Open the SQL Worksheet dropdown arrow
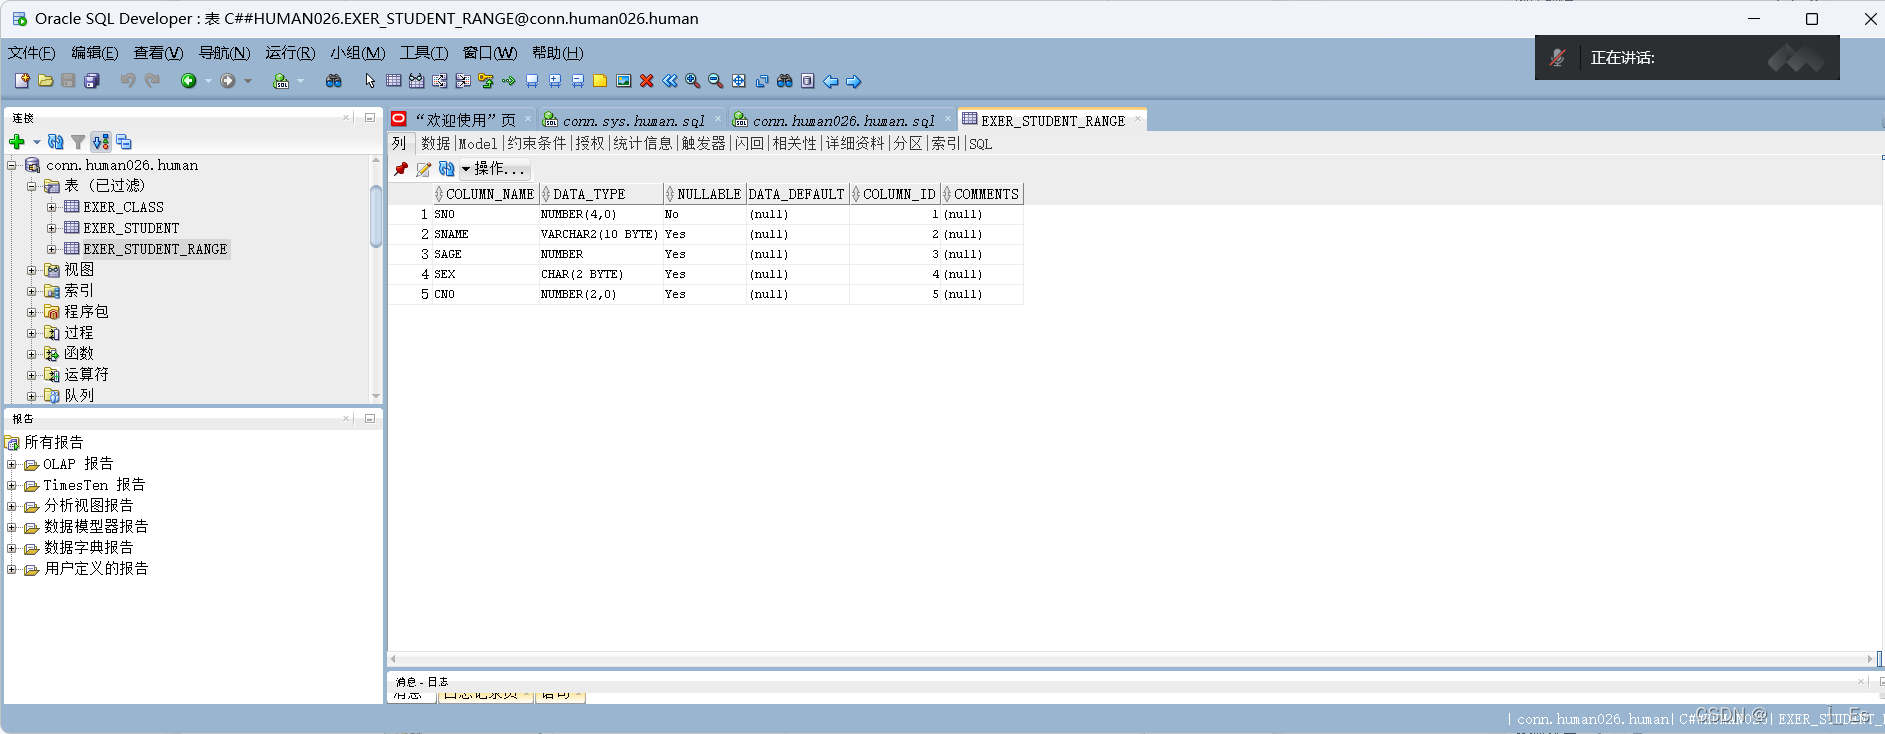 [x=300, y=81]
